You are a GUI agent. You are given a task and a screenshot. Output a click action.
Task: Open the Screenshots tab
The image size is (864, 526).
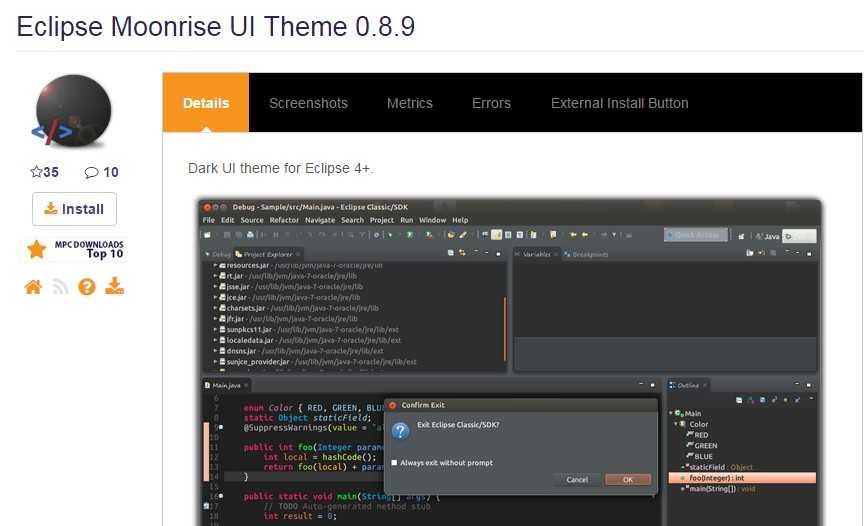point(308,103)
